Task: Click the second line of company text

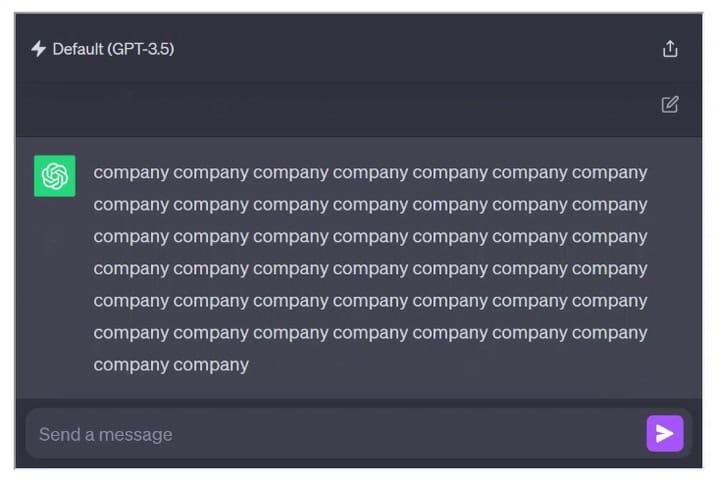Action: pos(370,204)
